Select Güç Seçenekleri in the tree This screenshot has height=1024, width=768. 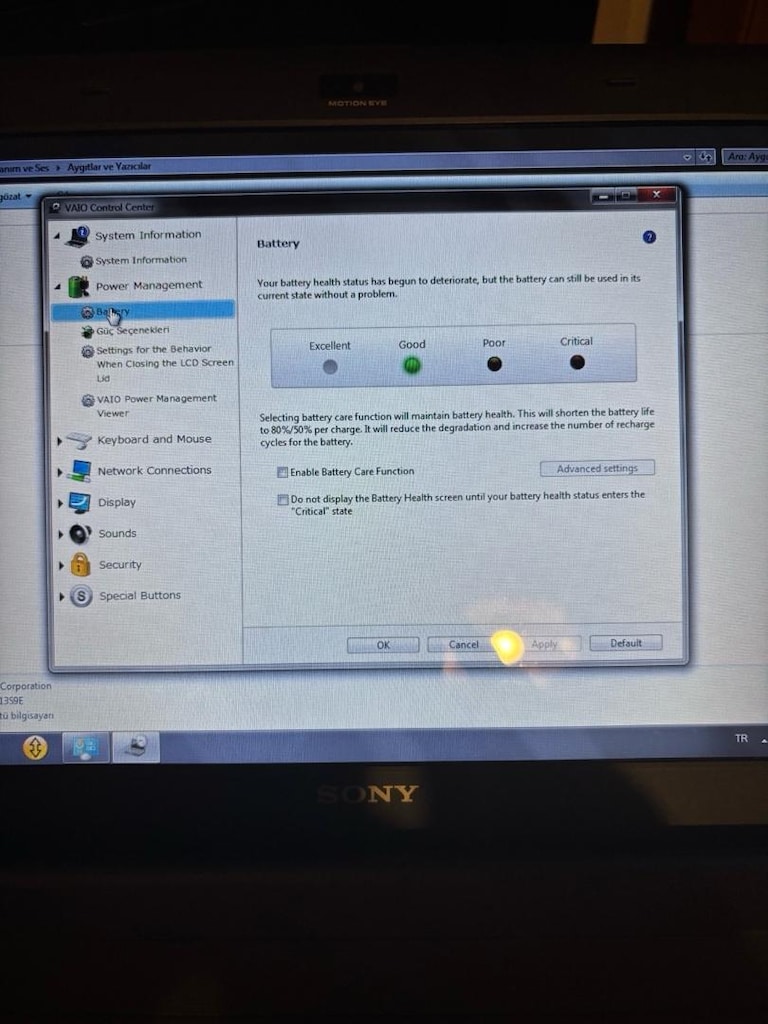coord(133,330)
